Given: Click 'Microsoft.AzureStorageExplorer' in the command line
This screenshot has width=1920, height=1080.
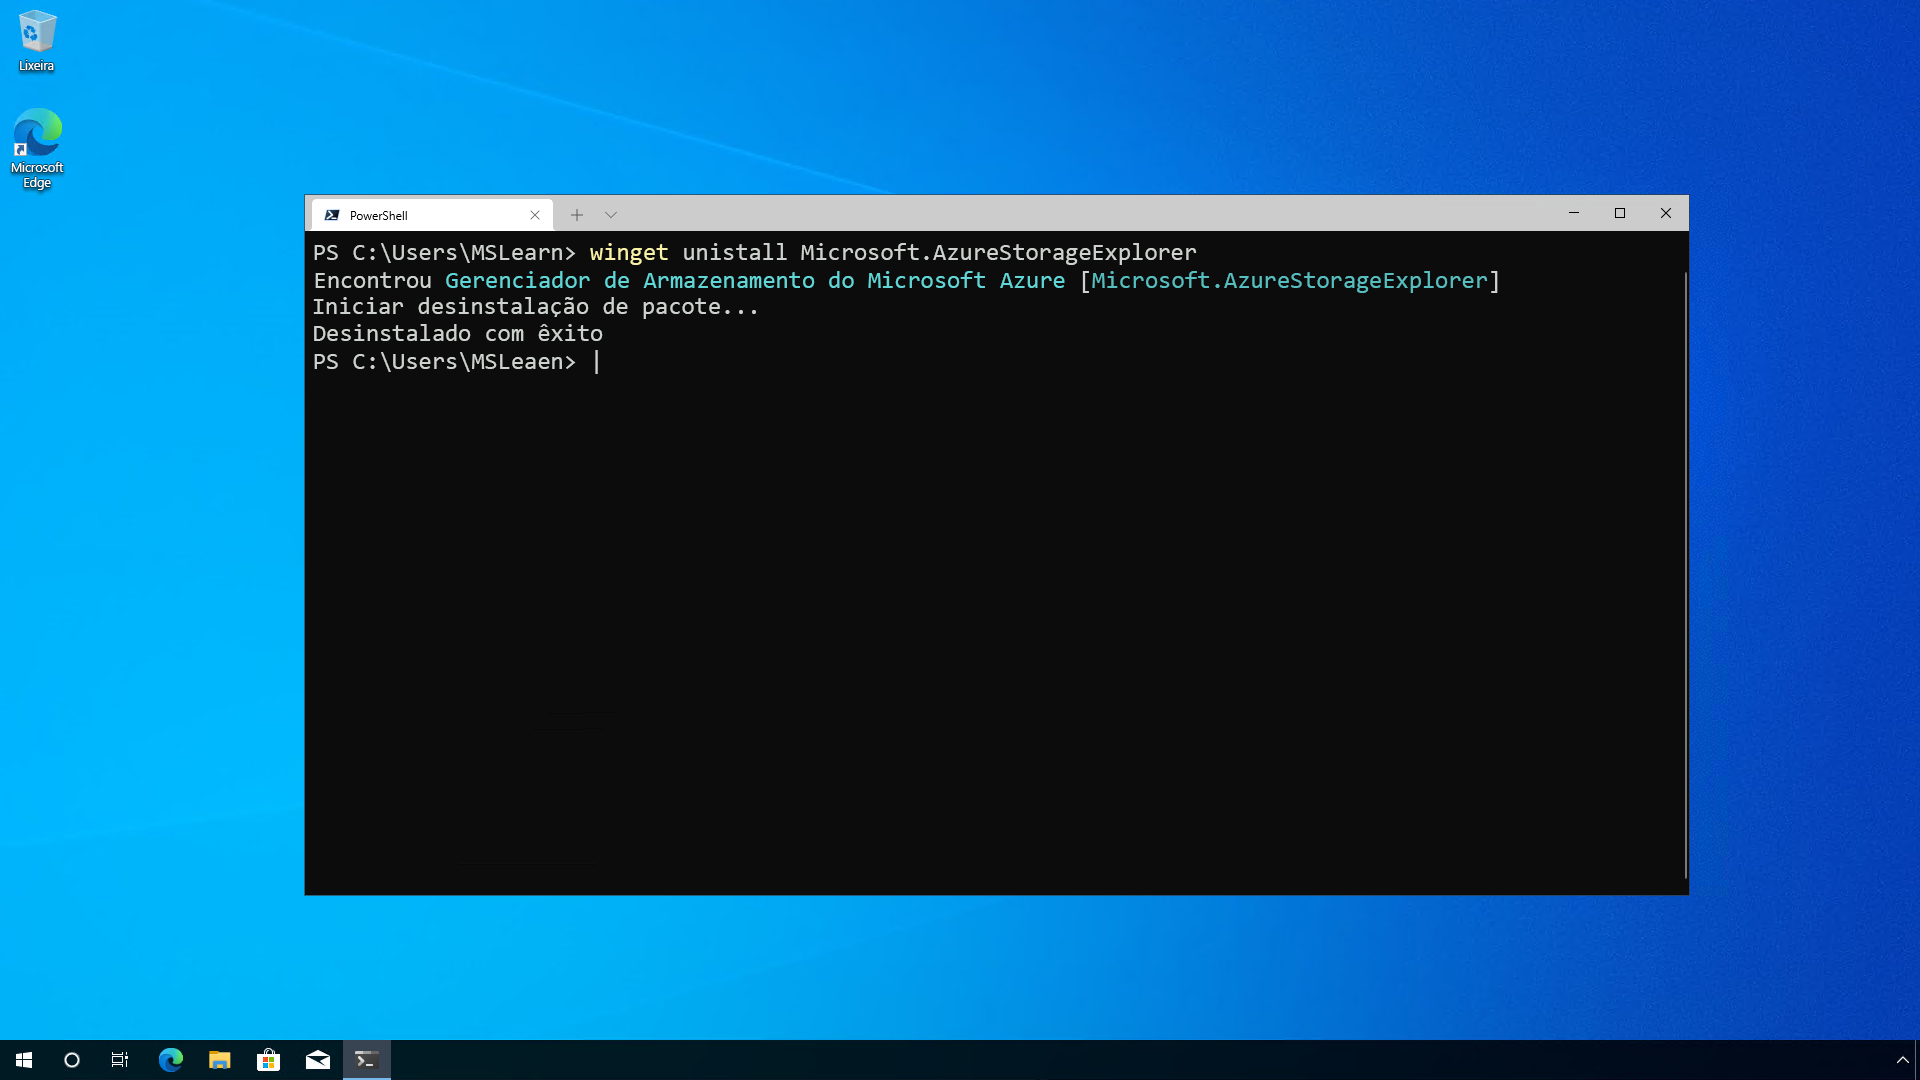Looking at the screenshot, I should tap(998, 253).
